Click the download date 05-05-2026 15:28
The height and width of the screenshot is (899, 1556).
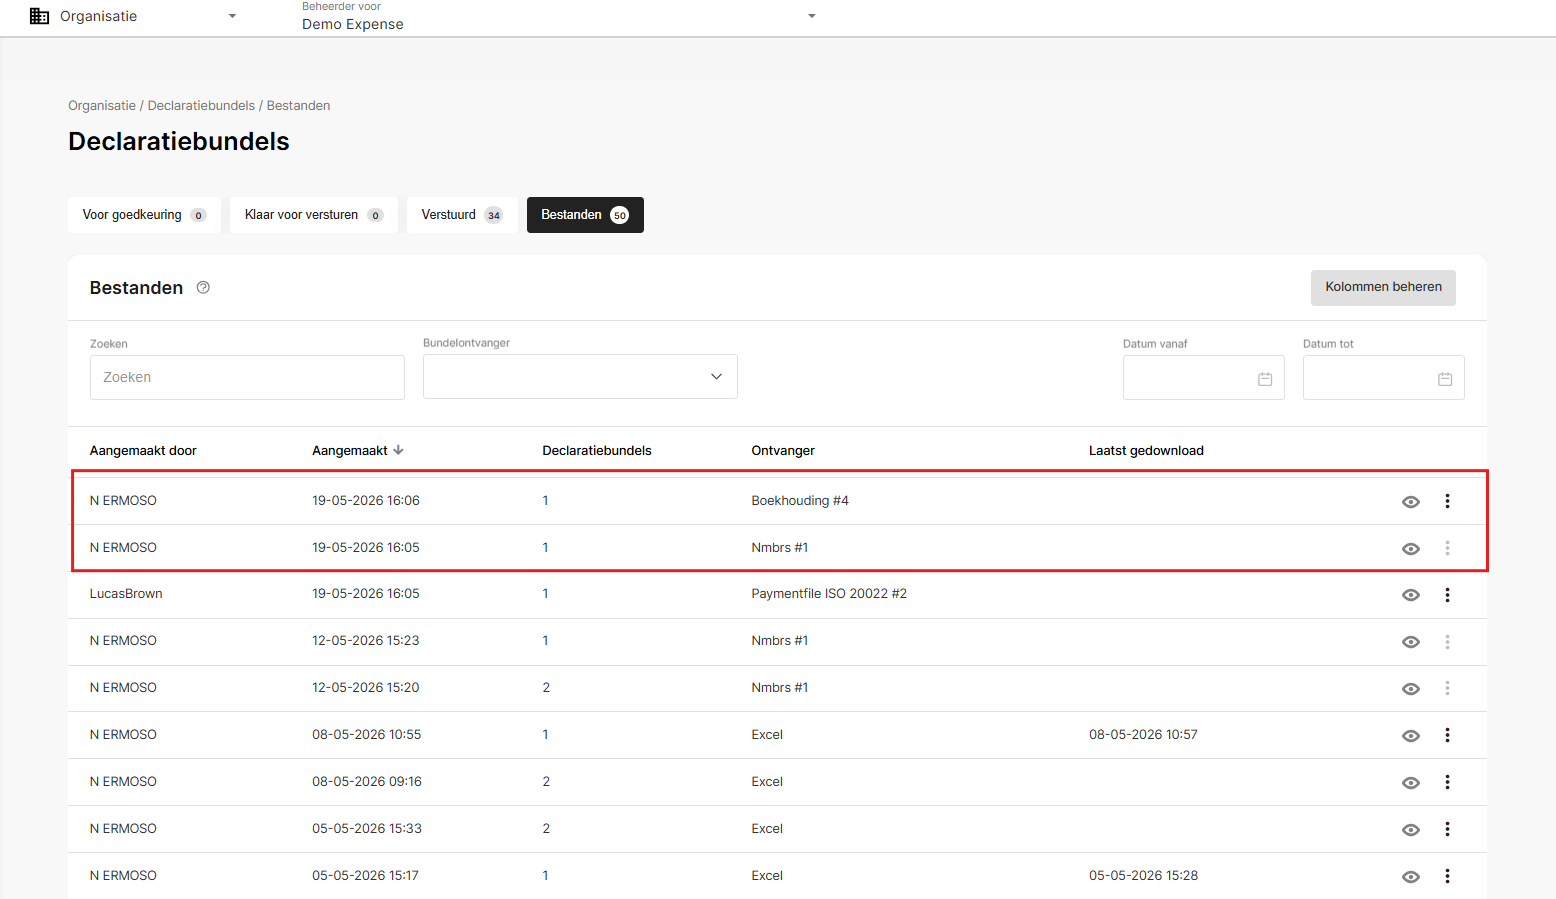[x=1143, y=876]
